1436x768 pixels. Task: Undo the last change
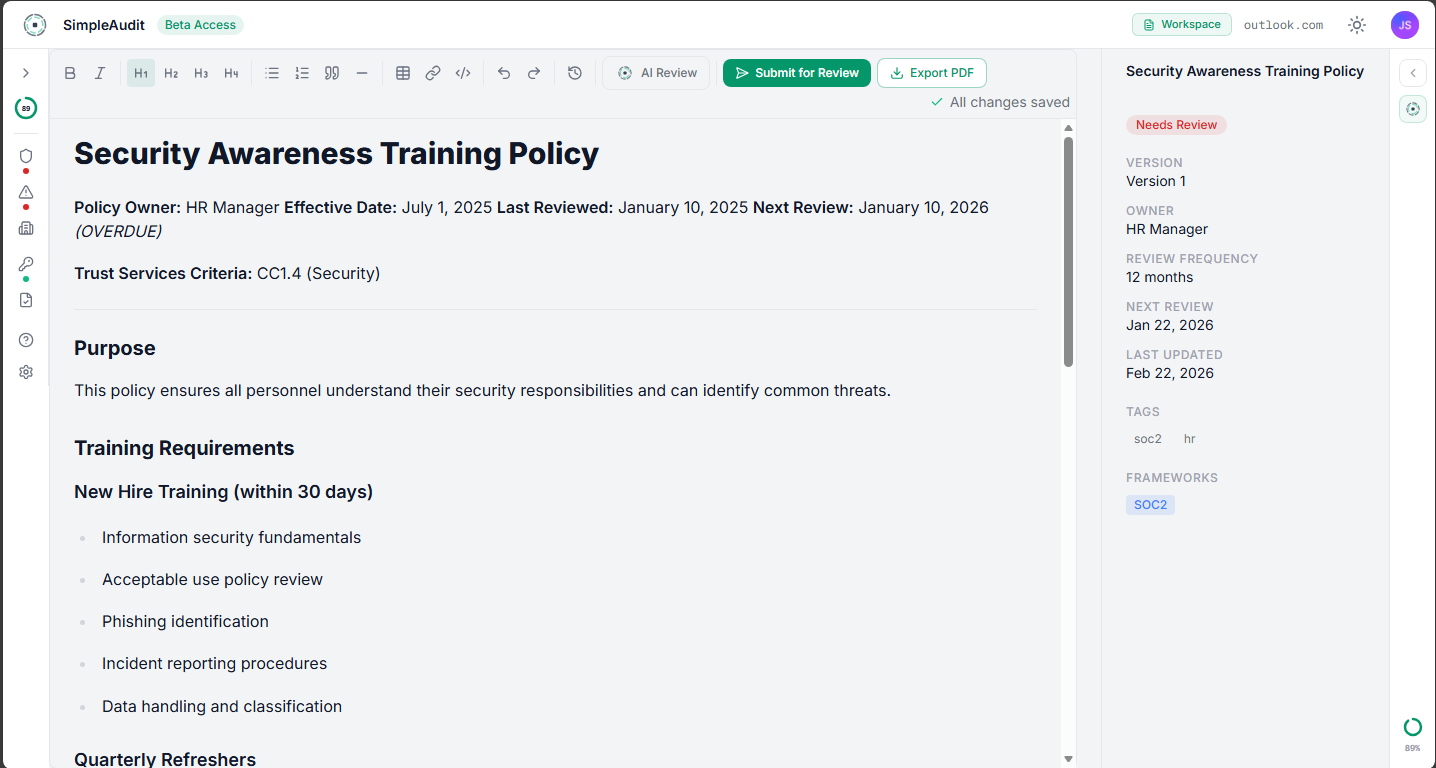pos(504,73)
